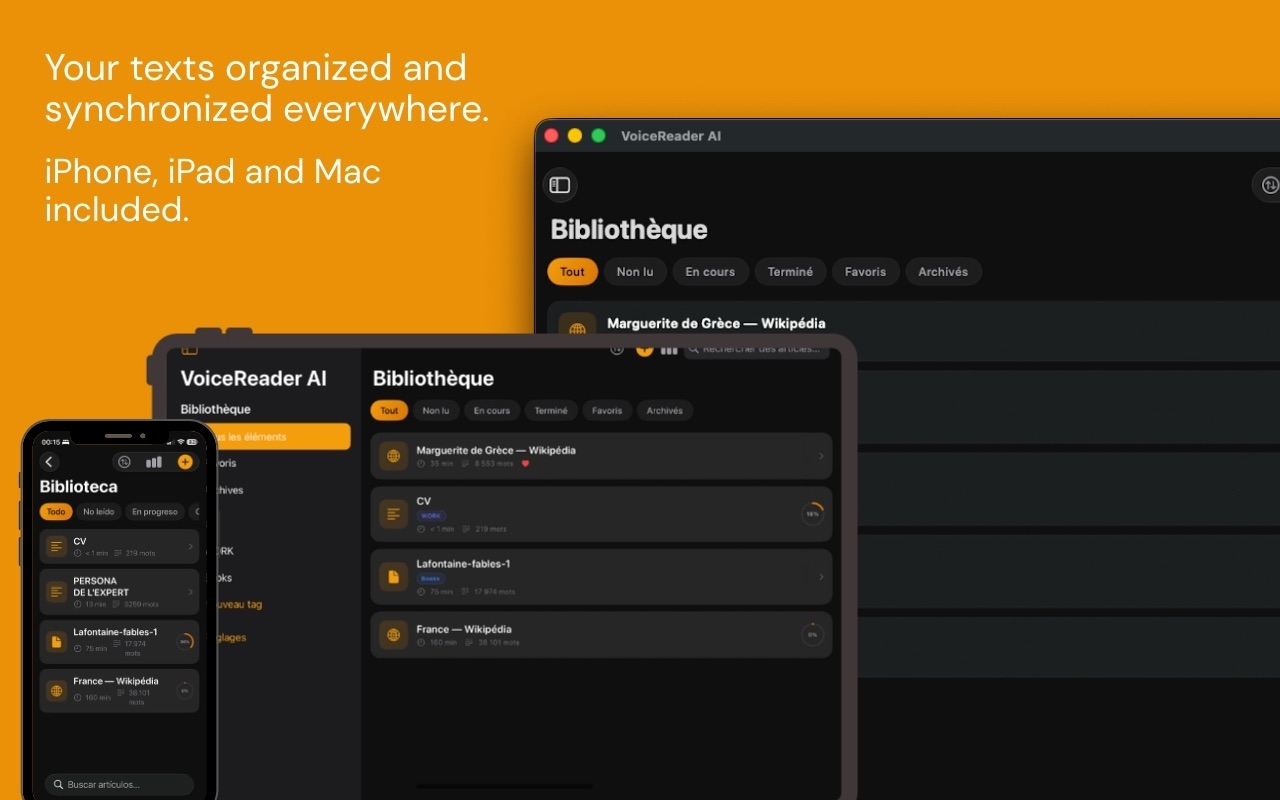Open the chevron on the iPhone CV row

190,547
